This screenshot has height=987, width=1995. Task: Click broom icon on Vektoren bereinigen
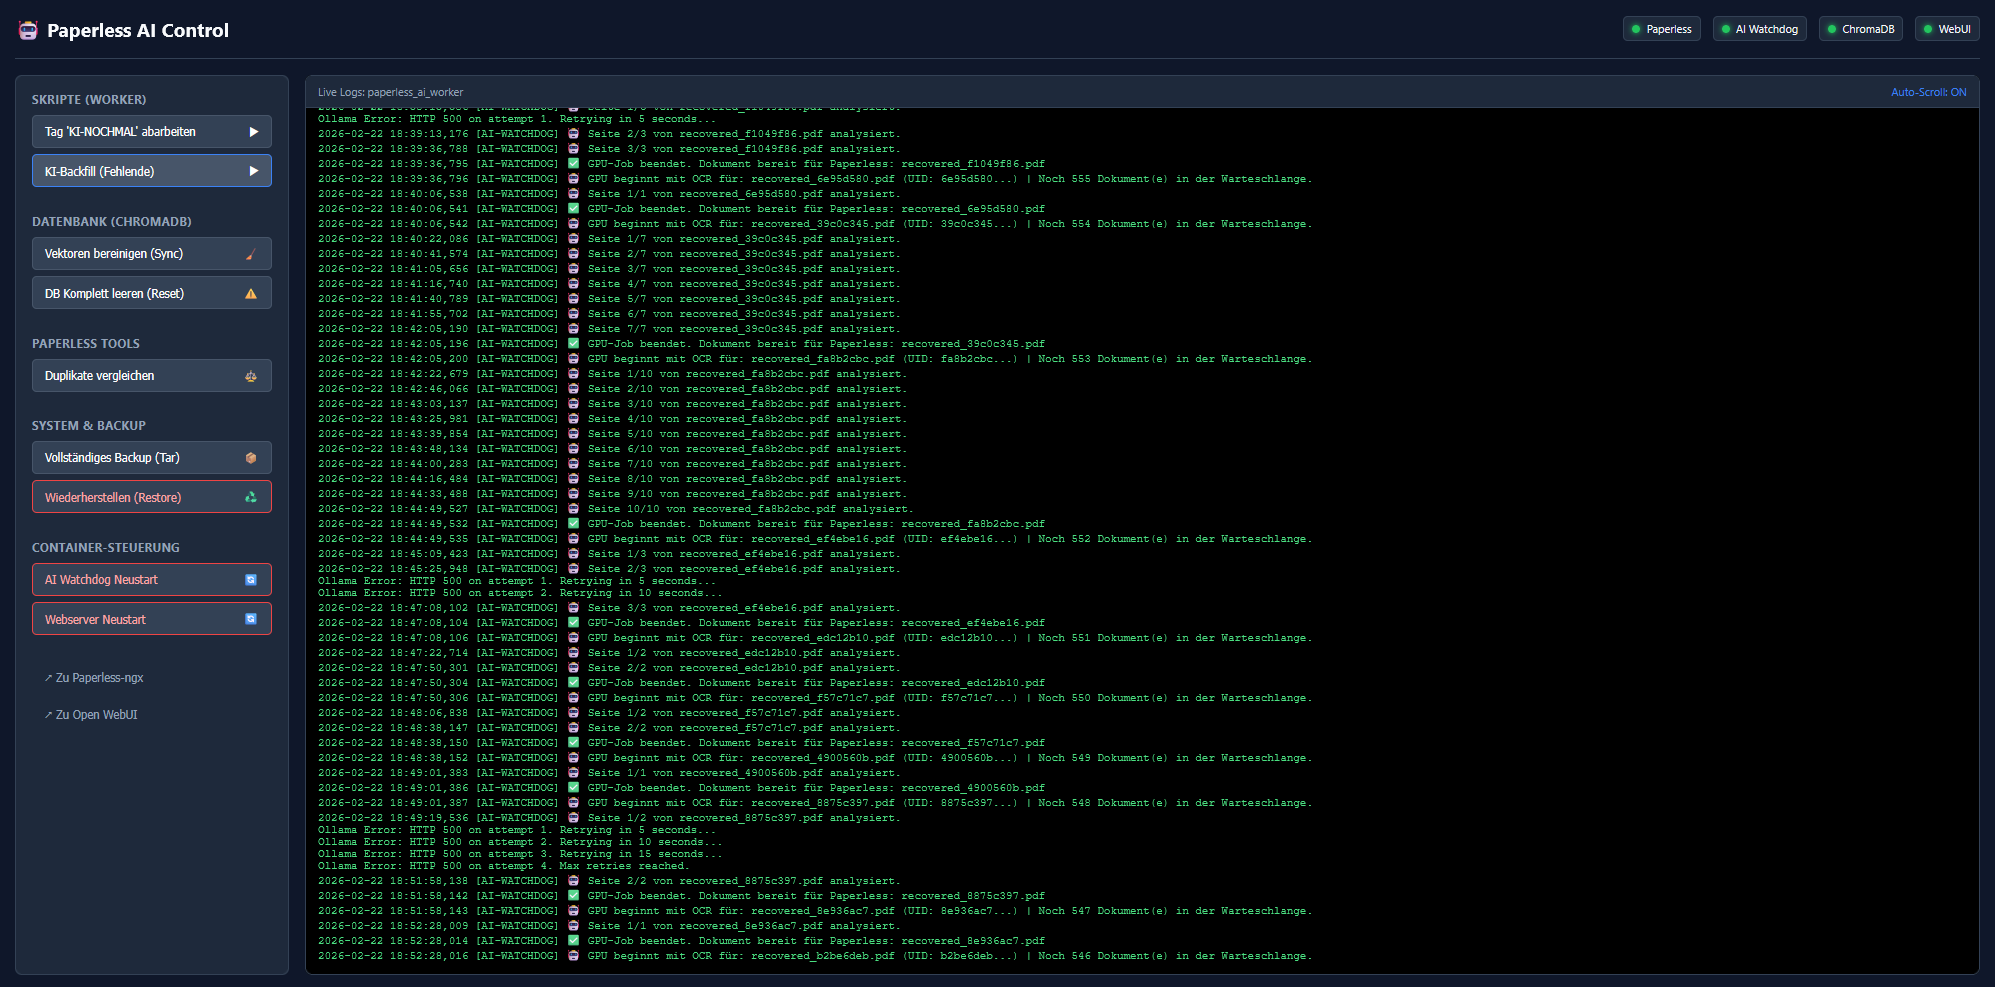(x=251, y=254)
